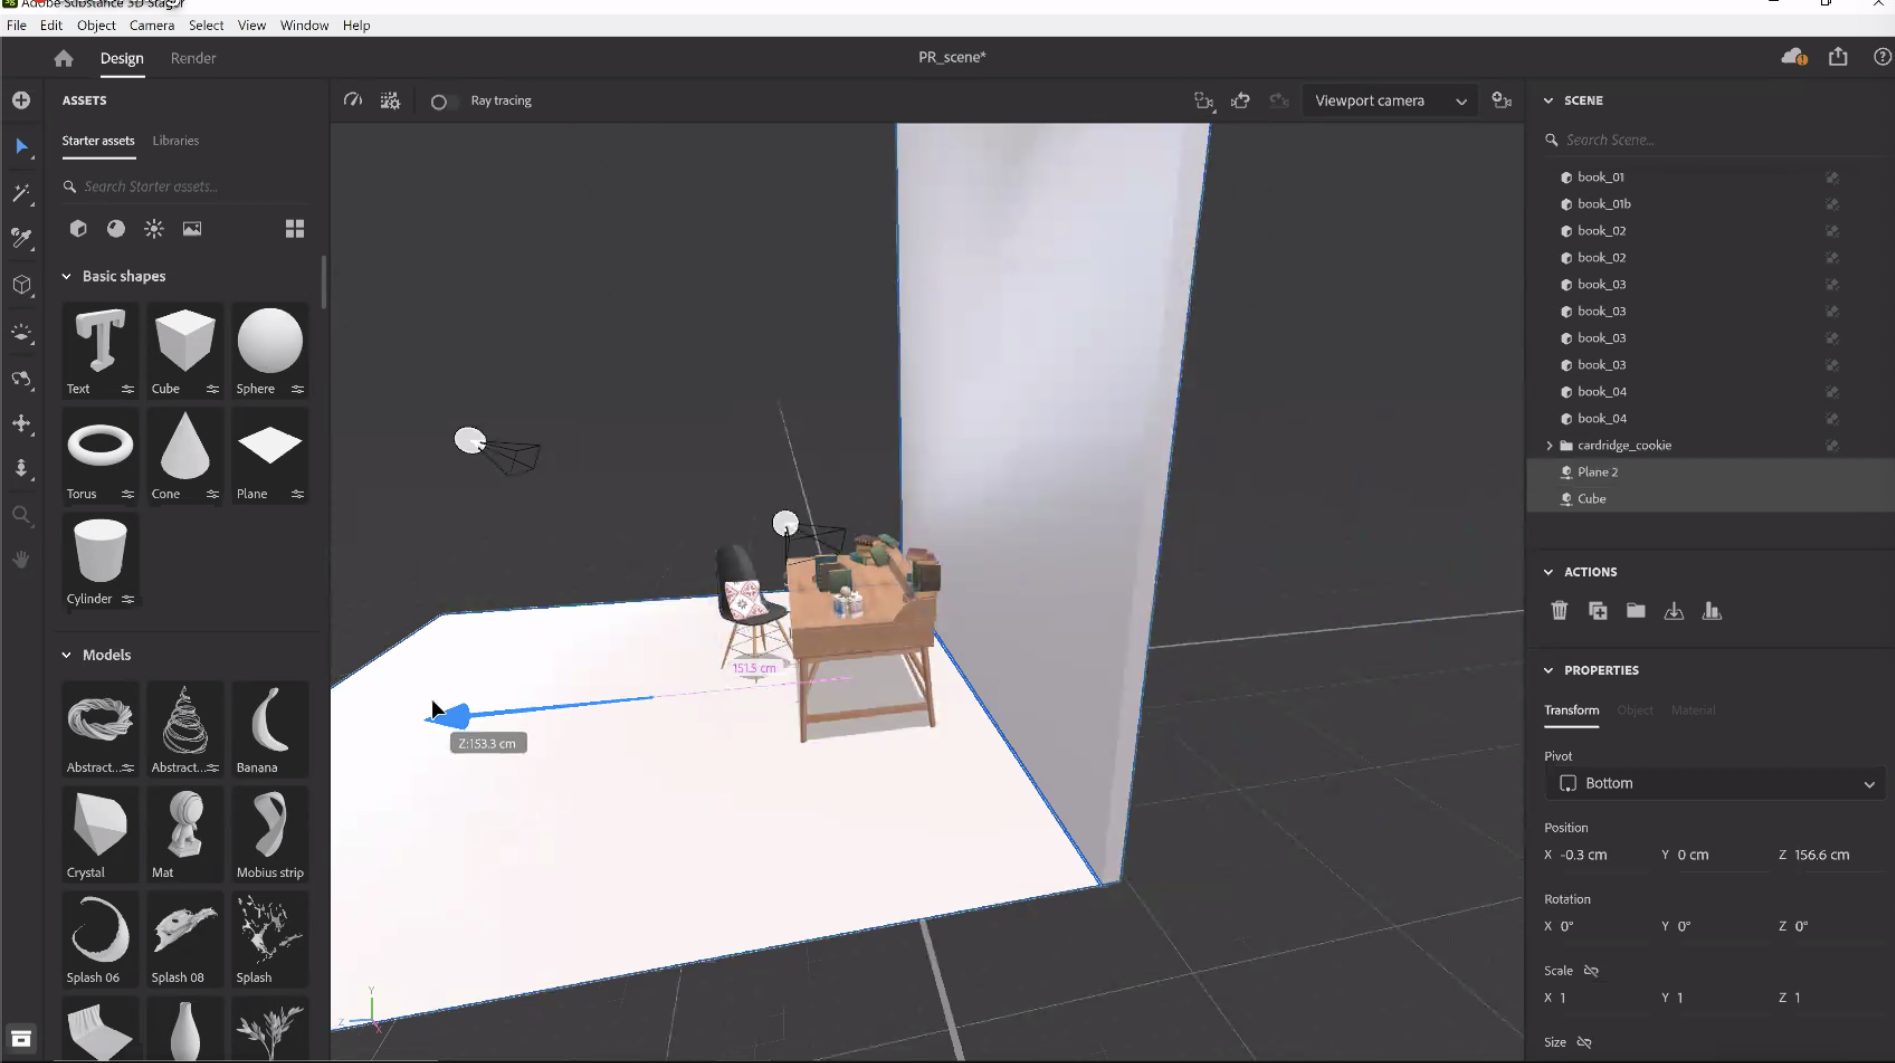Toggle visibility of book_01 item

click(x=1832, y=177)
